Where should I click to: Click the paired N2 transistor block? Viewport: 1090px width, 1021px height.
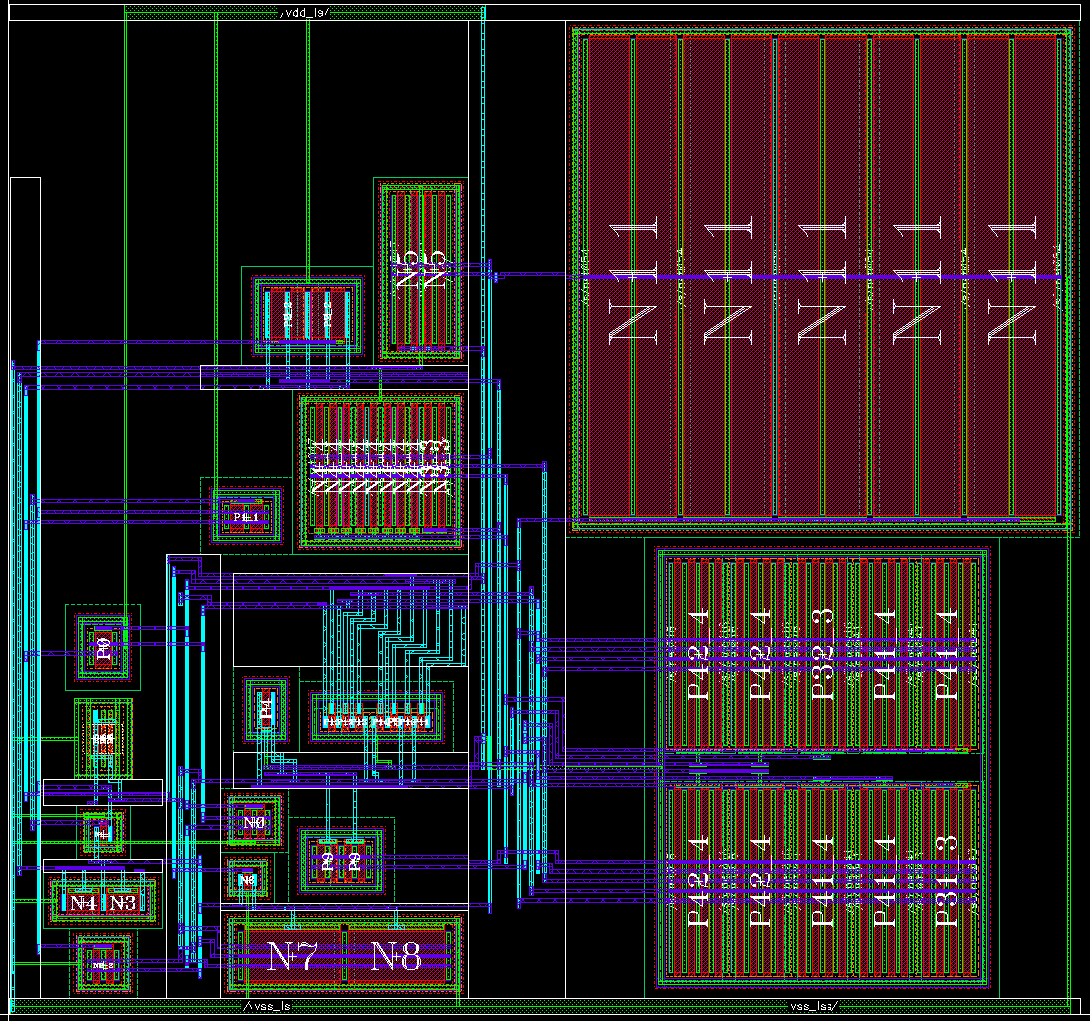341,861
